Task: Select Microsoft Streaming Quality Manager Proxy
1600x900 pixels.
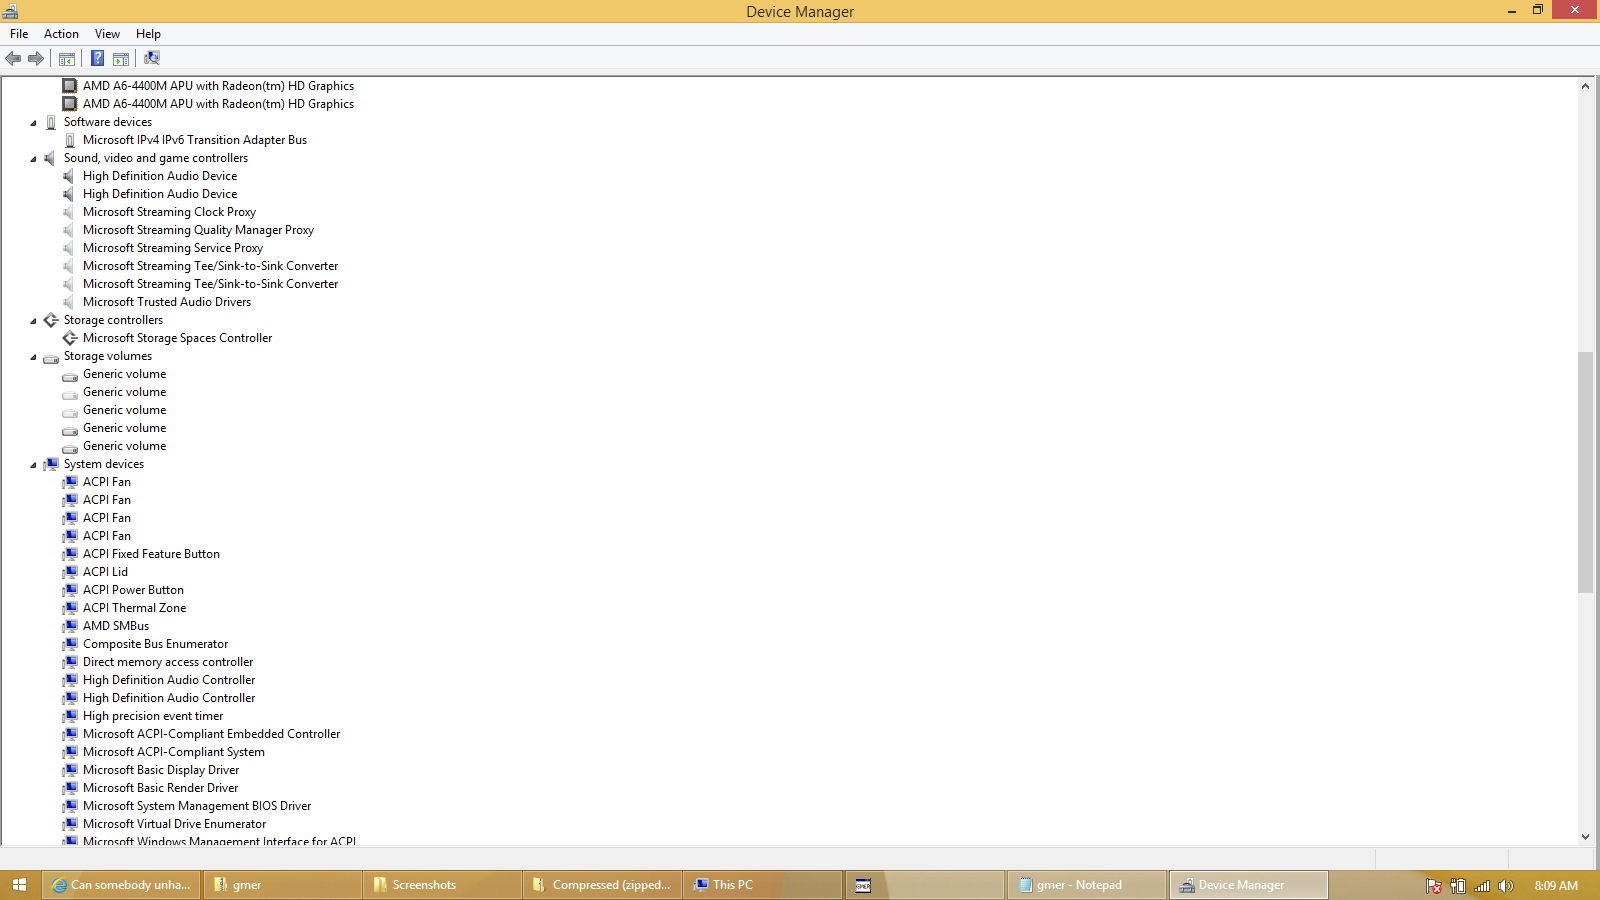Action: pos(198,230)
